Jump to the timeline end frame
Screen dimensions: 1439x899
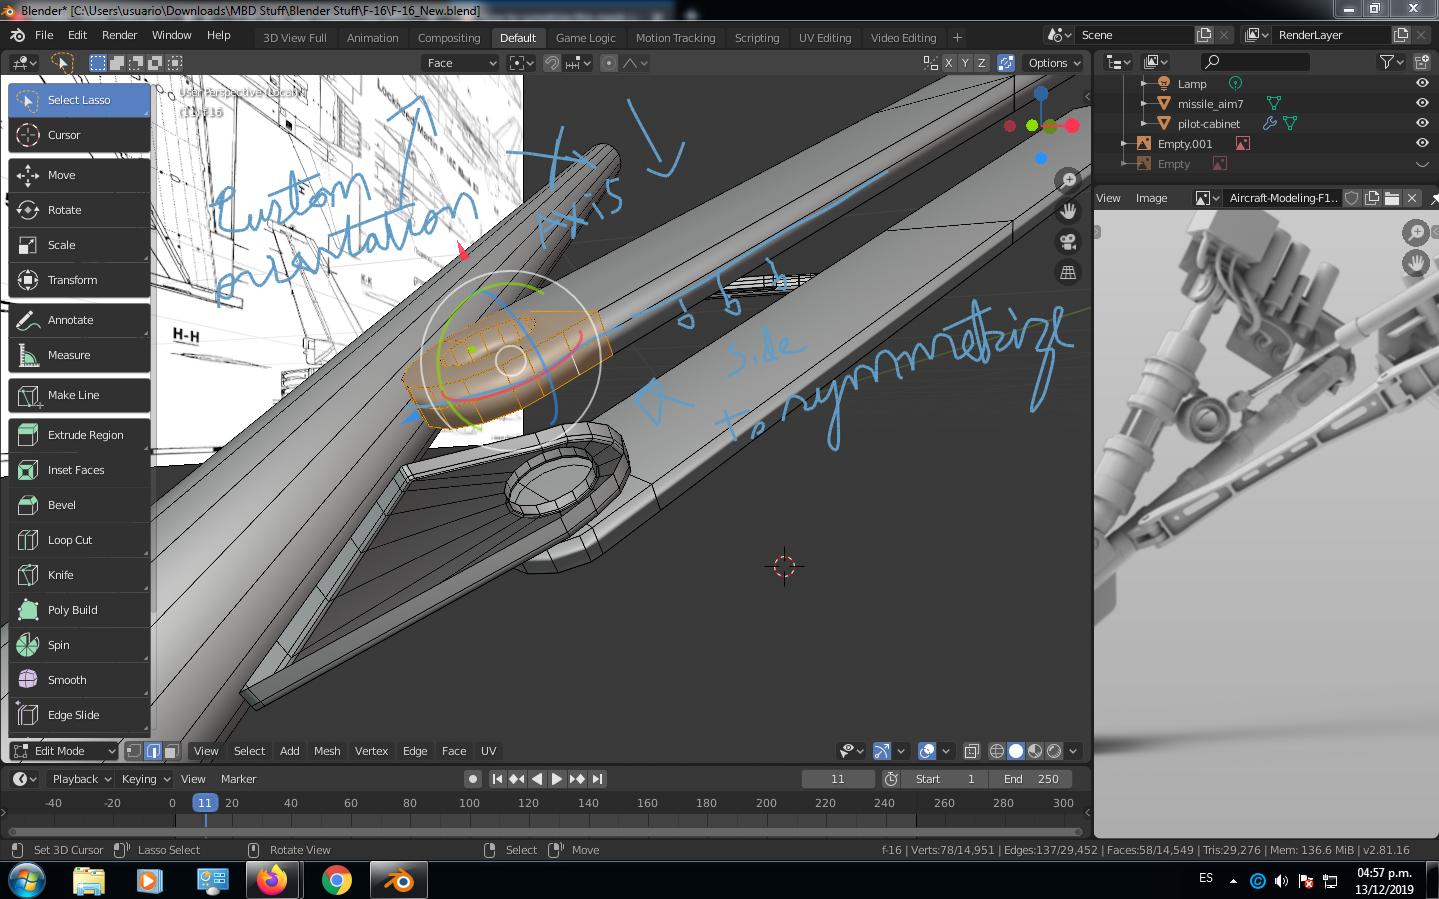597,779
